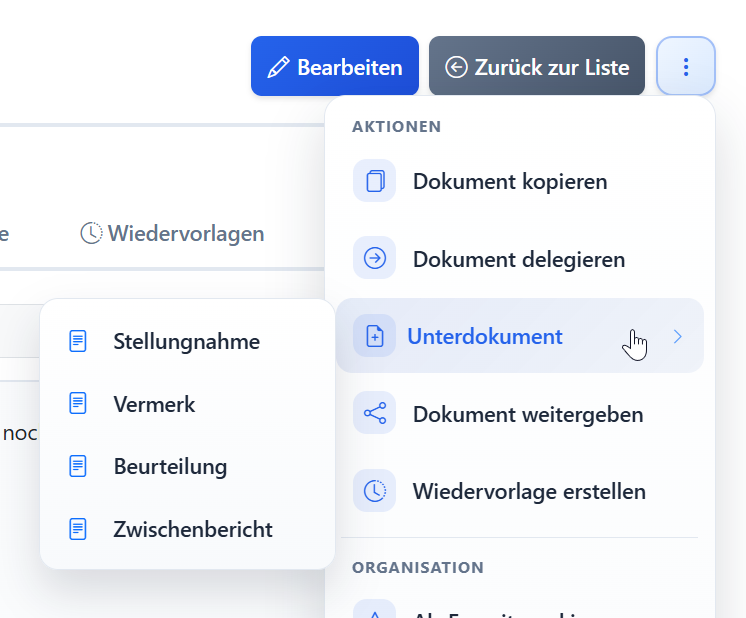Click the arrow-circle icon for Dokument delegieren
The image size is (746, 618).
375,259
